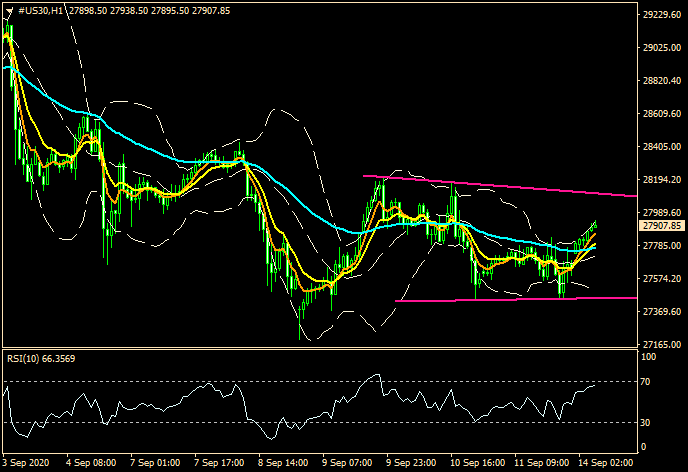The height and width of the screenshot is (472, 688).
Task: Click the RSI 30 level label
Action: (648, 422)
